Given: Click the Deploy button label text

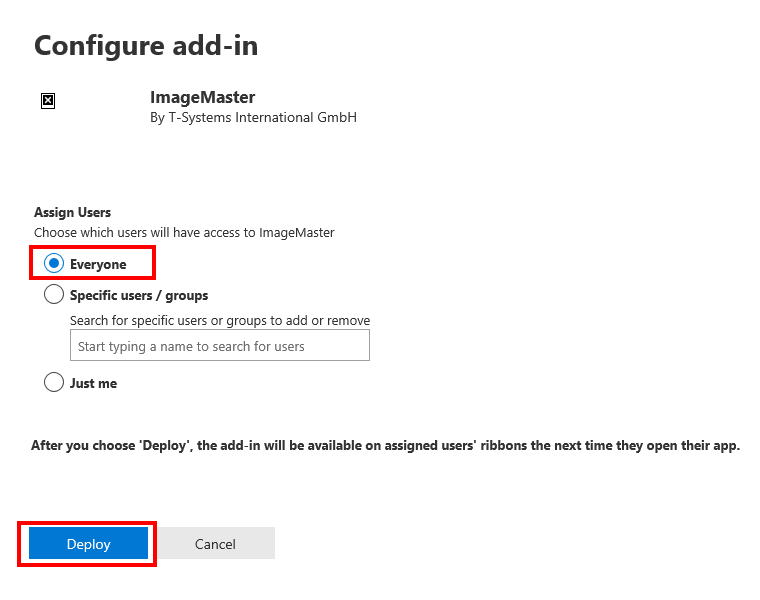Looking at the screenshot, I should click(x=89, y=544).
